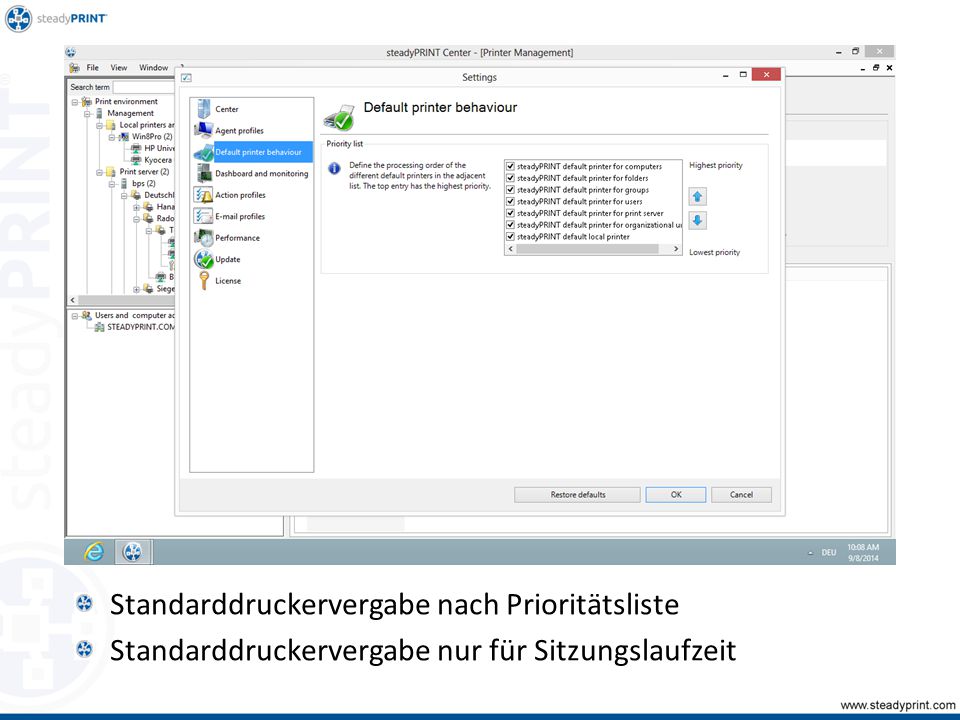The image size is (960, 720).
Task: Click the bps (2) server icon
Action: (124, 184)
